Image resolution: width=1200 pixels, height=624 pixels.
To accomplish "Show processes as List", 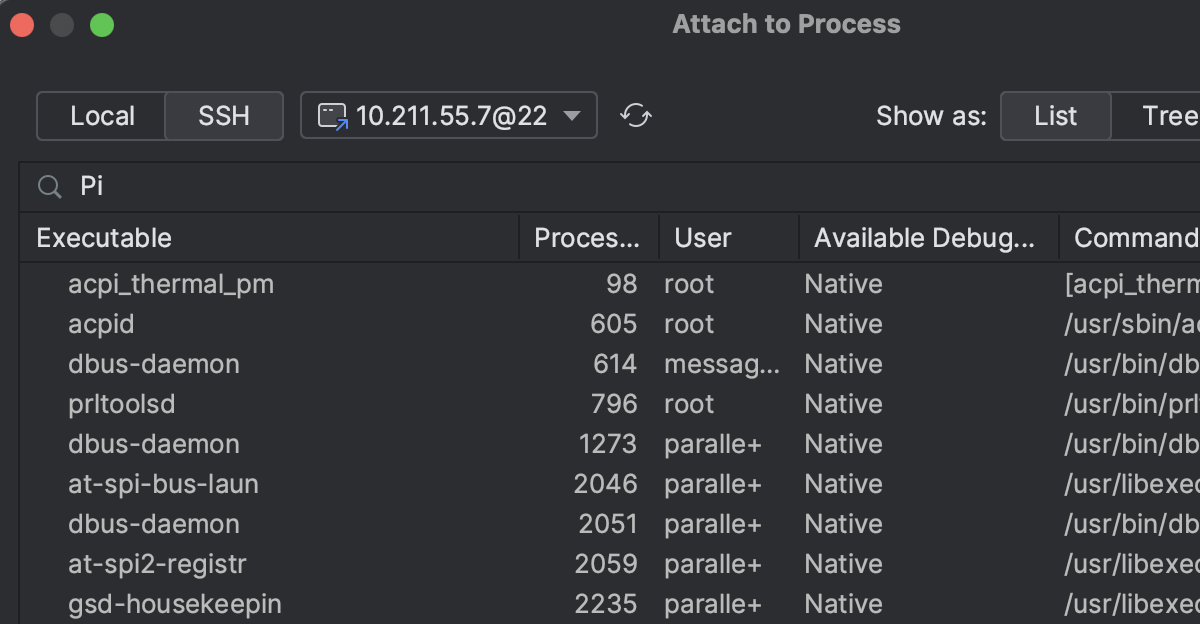I will coord(1055,116).
